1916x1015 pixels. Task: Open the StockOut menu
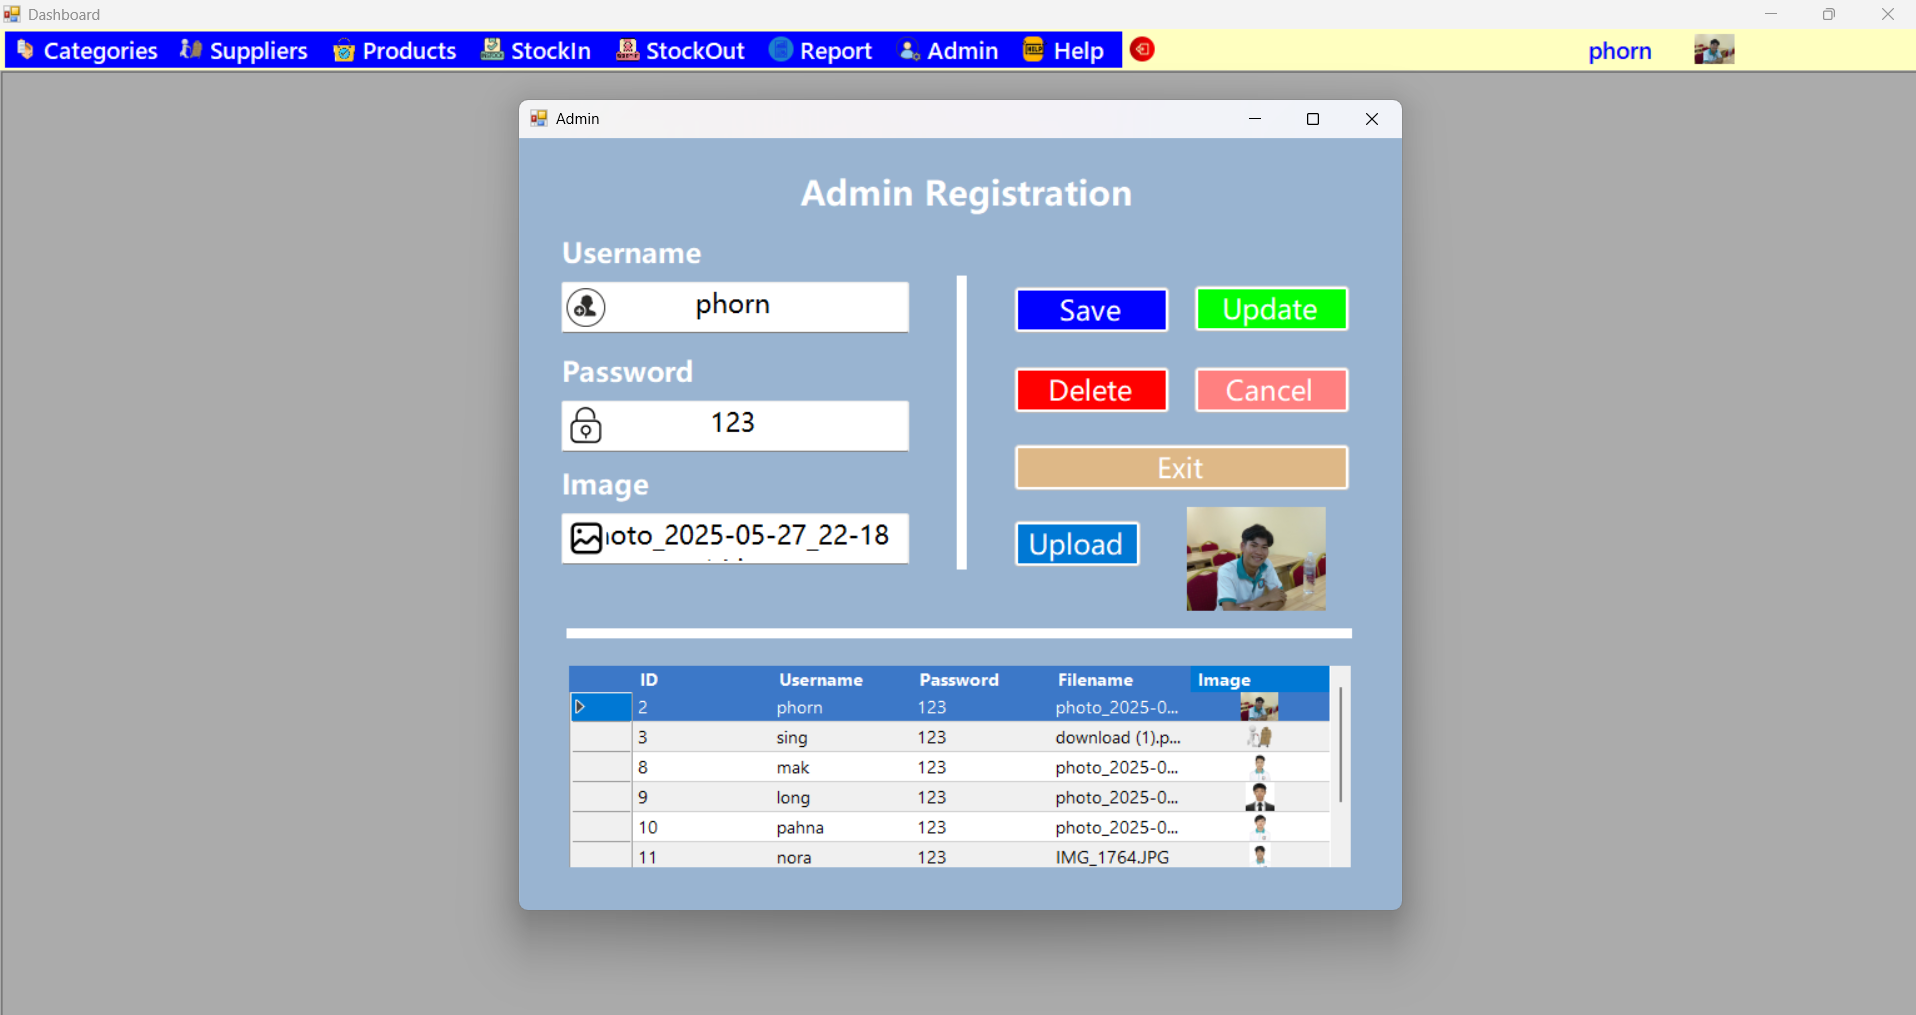681,50
